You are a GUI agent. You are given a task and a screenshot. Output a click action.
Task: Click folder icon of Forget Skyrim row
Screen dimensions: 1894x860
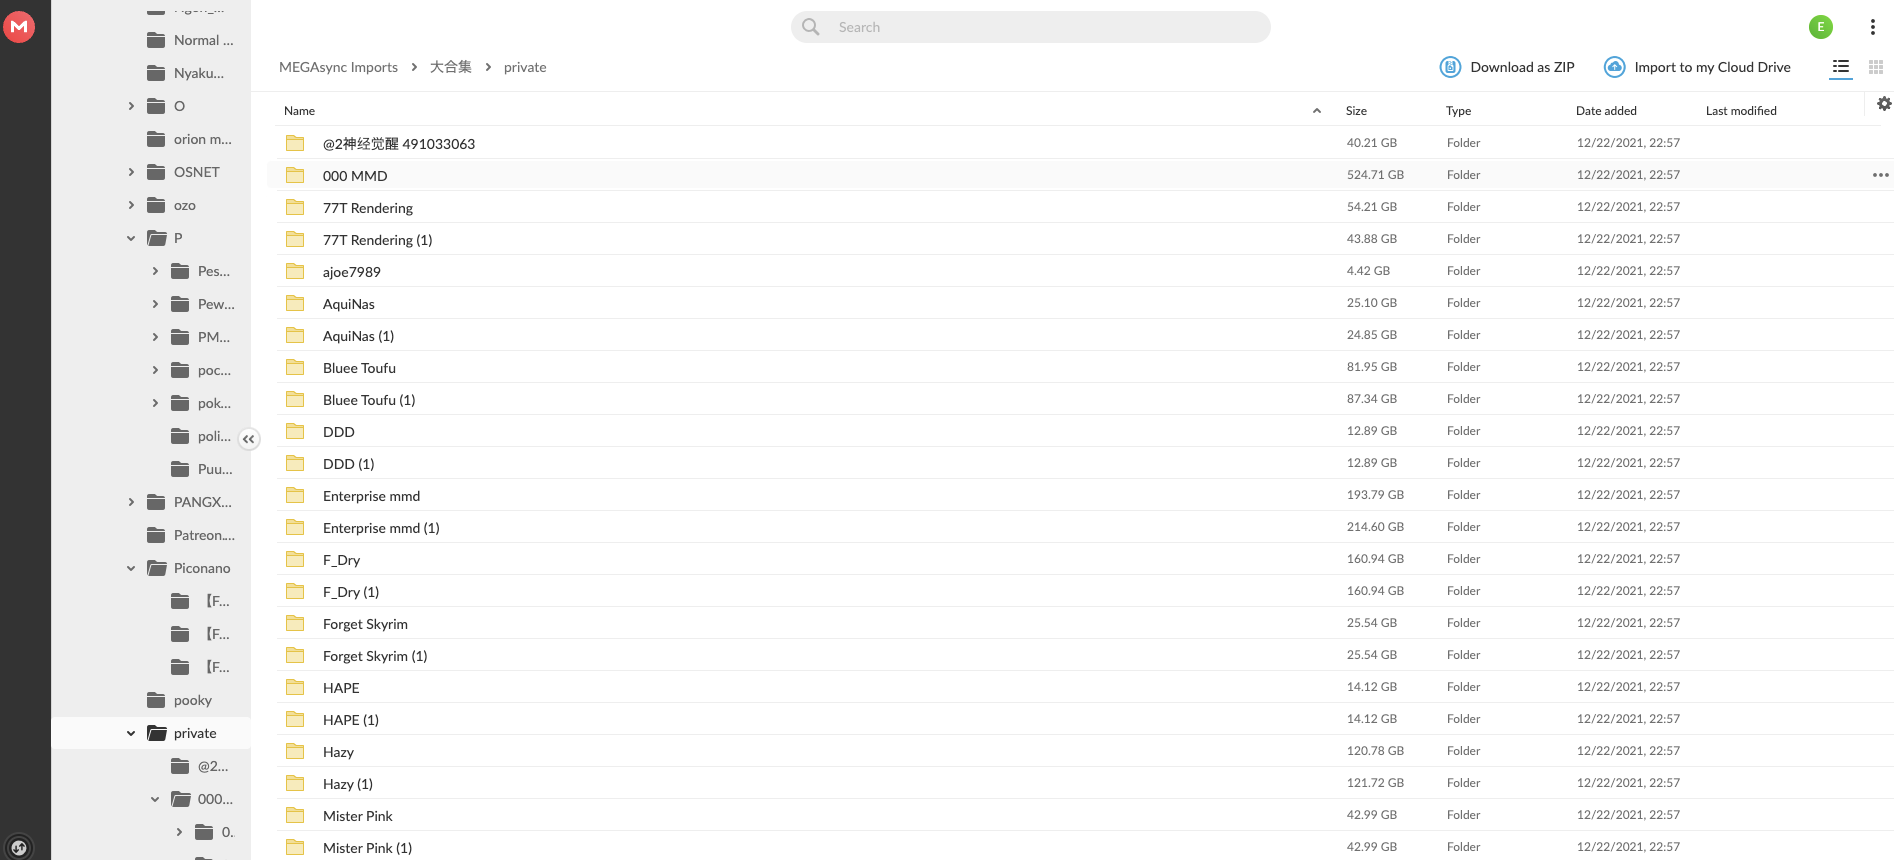coord(295,623)
